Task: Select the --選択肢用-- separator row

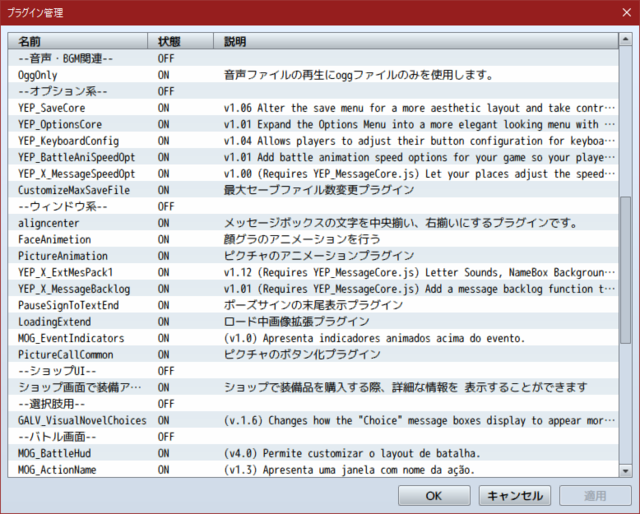Action: pyautogui.click(x=313, y=404)
